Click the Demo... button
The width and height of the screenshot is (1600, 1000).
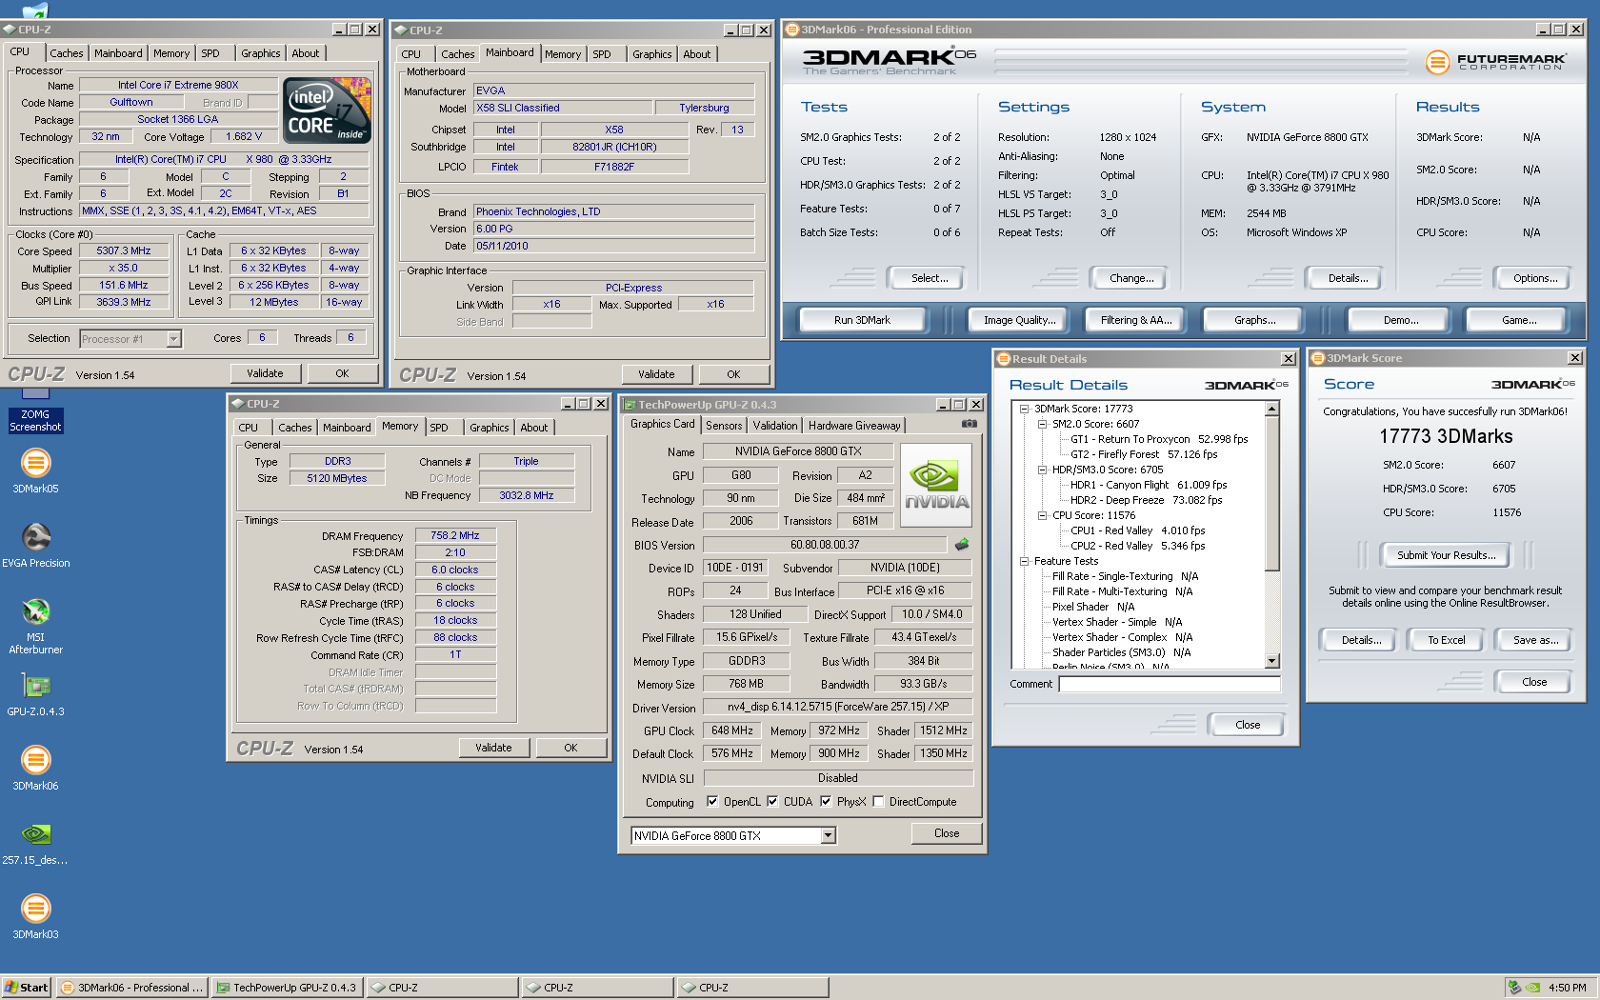click(x=1400, y=320)
